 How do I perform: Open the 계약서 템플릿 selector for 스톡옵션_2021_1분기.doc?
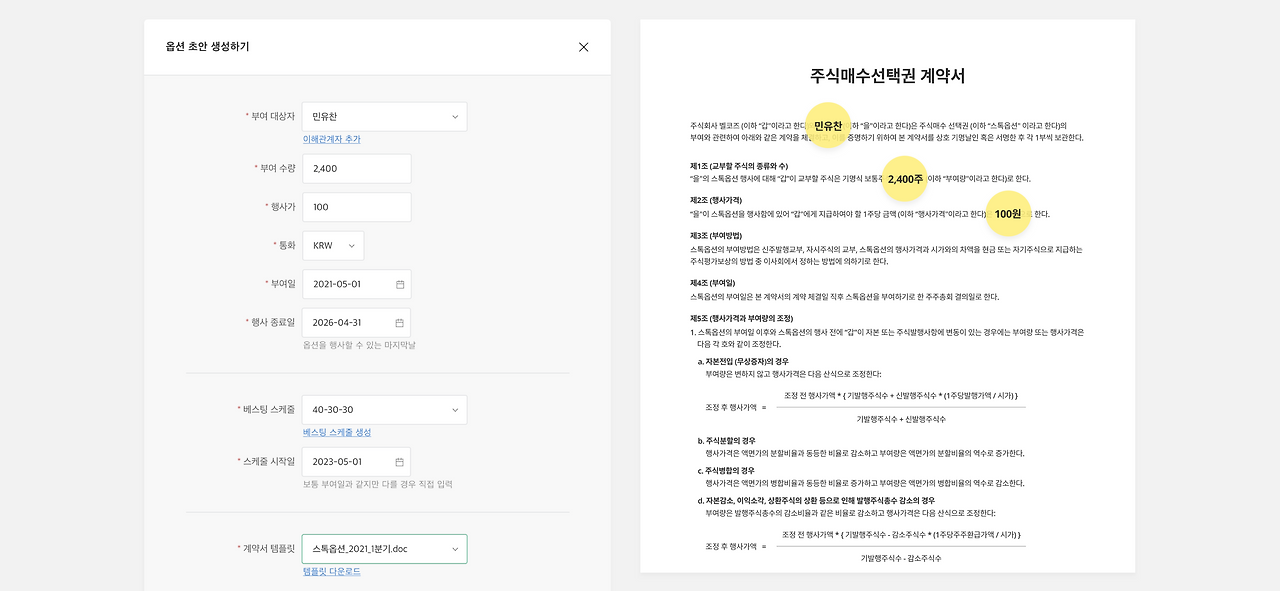(x=384, y=548)
